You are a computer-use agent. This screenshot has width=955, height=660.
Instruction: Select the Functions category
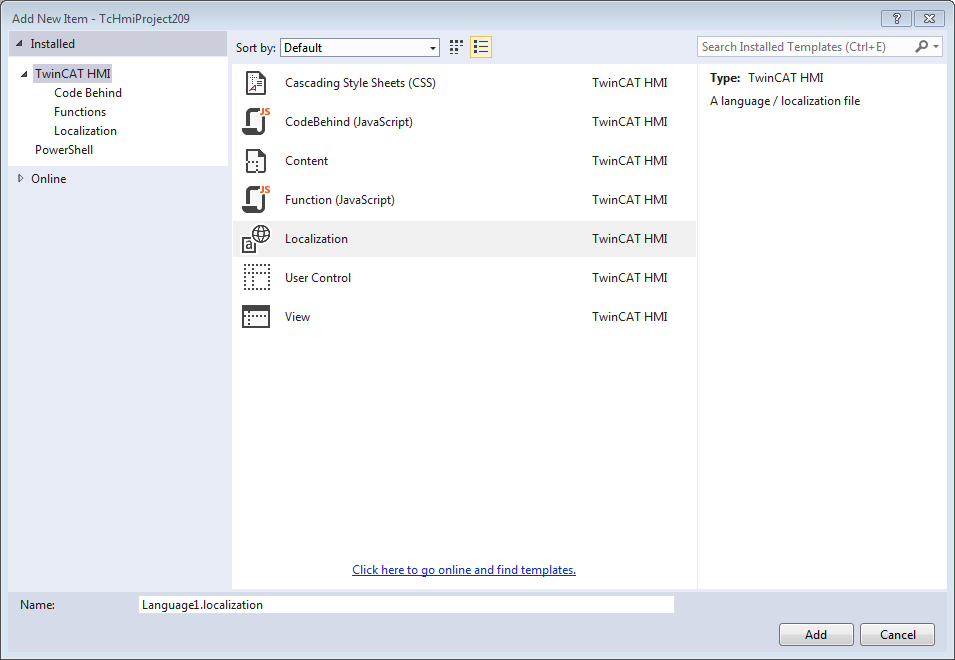coord(80,111)
